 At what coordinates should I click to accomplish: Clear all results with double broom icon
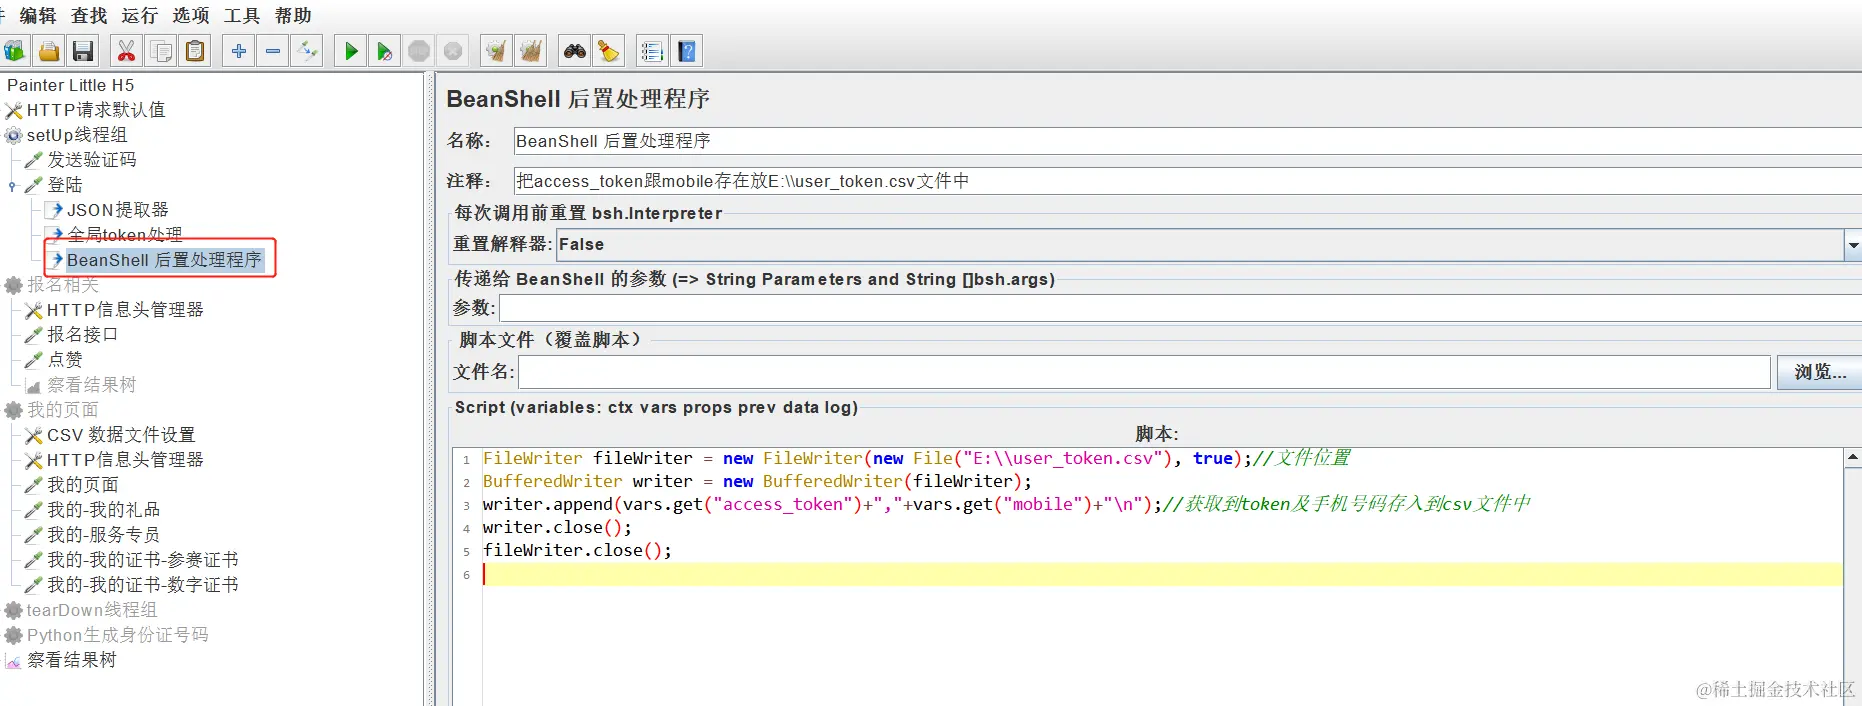(x=531, y=51)
